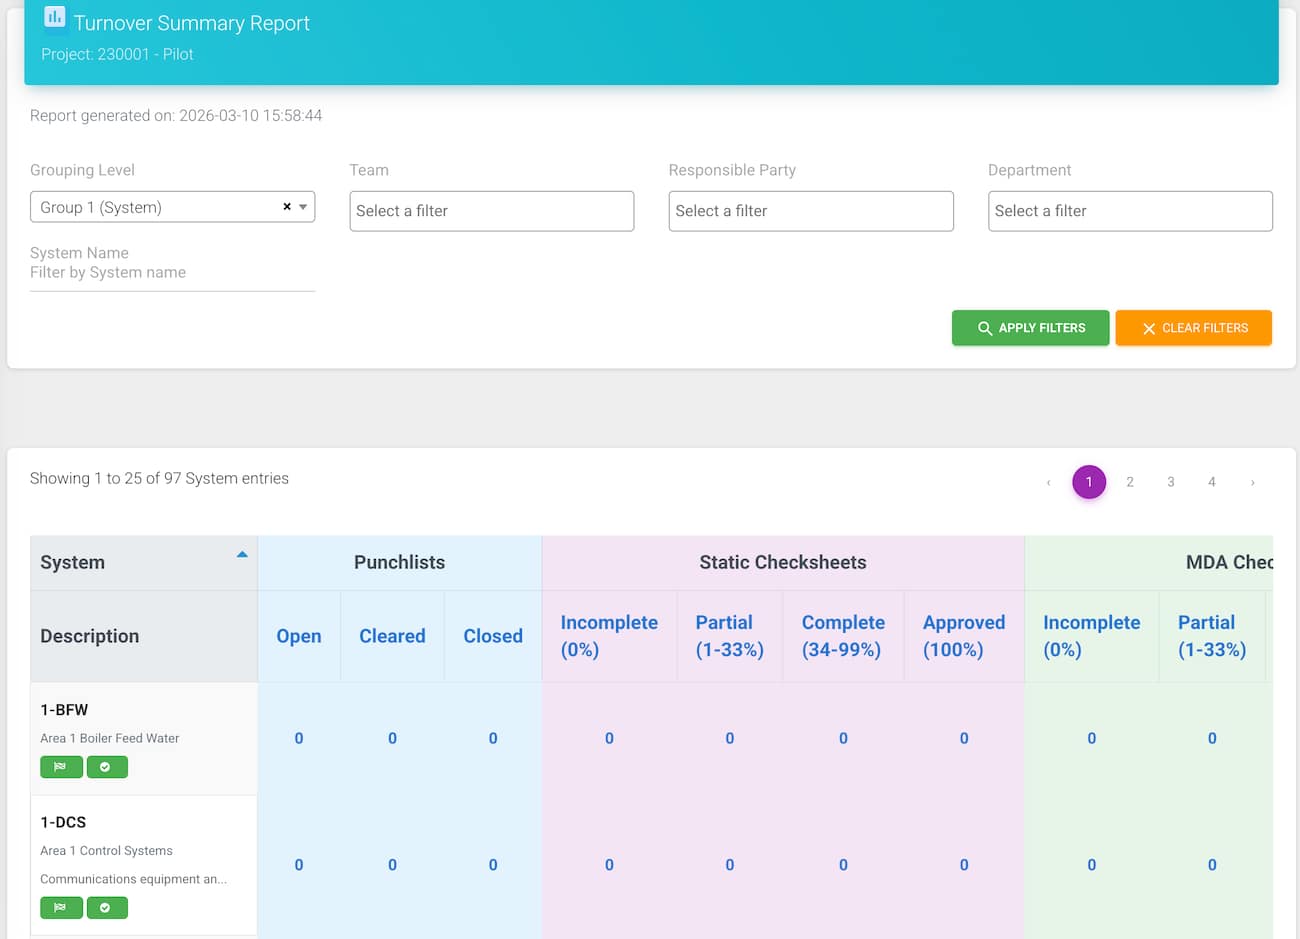Jump to page 2 of results
The height and width of the screenshot is (939, 1300).
tap(1130, 482)
